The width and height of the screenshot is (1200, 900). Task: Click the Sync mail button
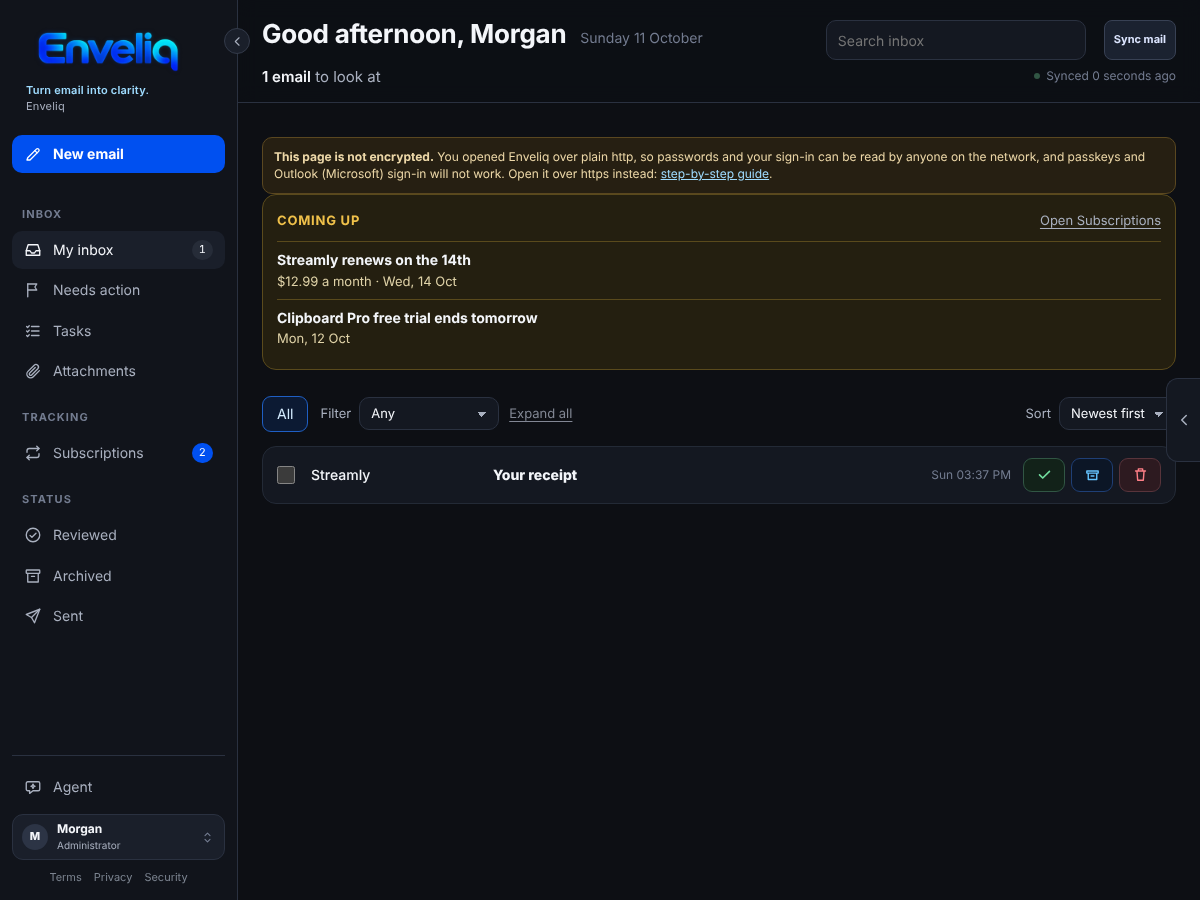tap(1140, 40)
